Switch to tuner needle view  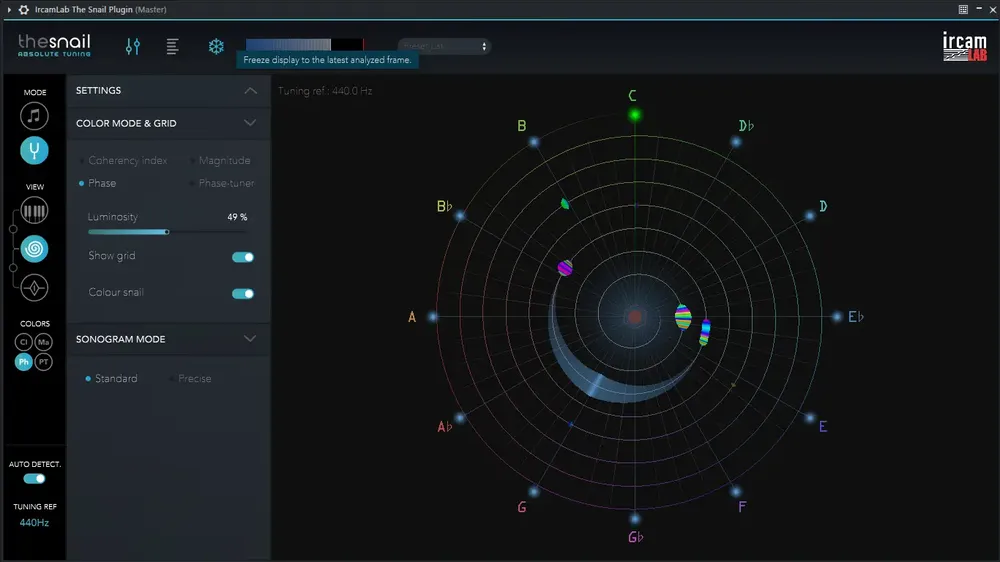click(34, 288)
